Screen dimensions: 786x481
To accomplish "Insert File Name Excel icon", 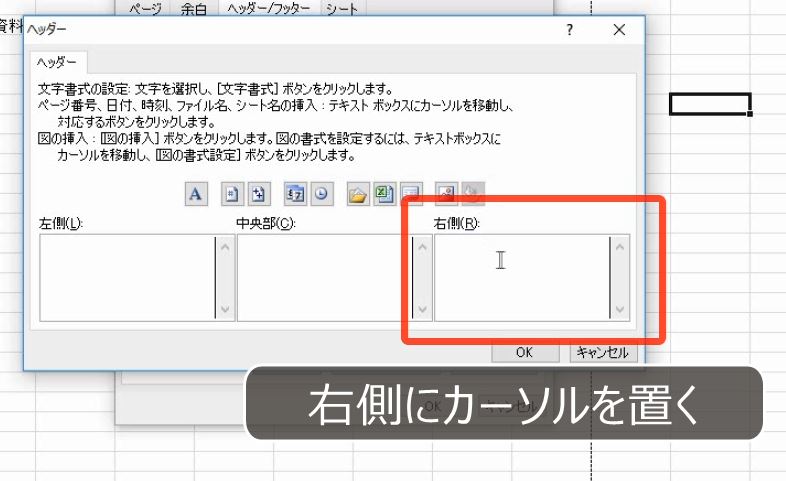I will click(384, 194).
